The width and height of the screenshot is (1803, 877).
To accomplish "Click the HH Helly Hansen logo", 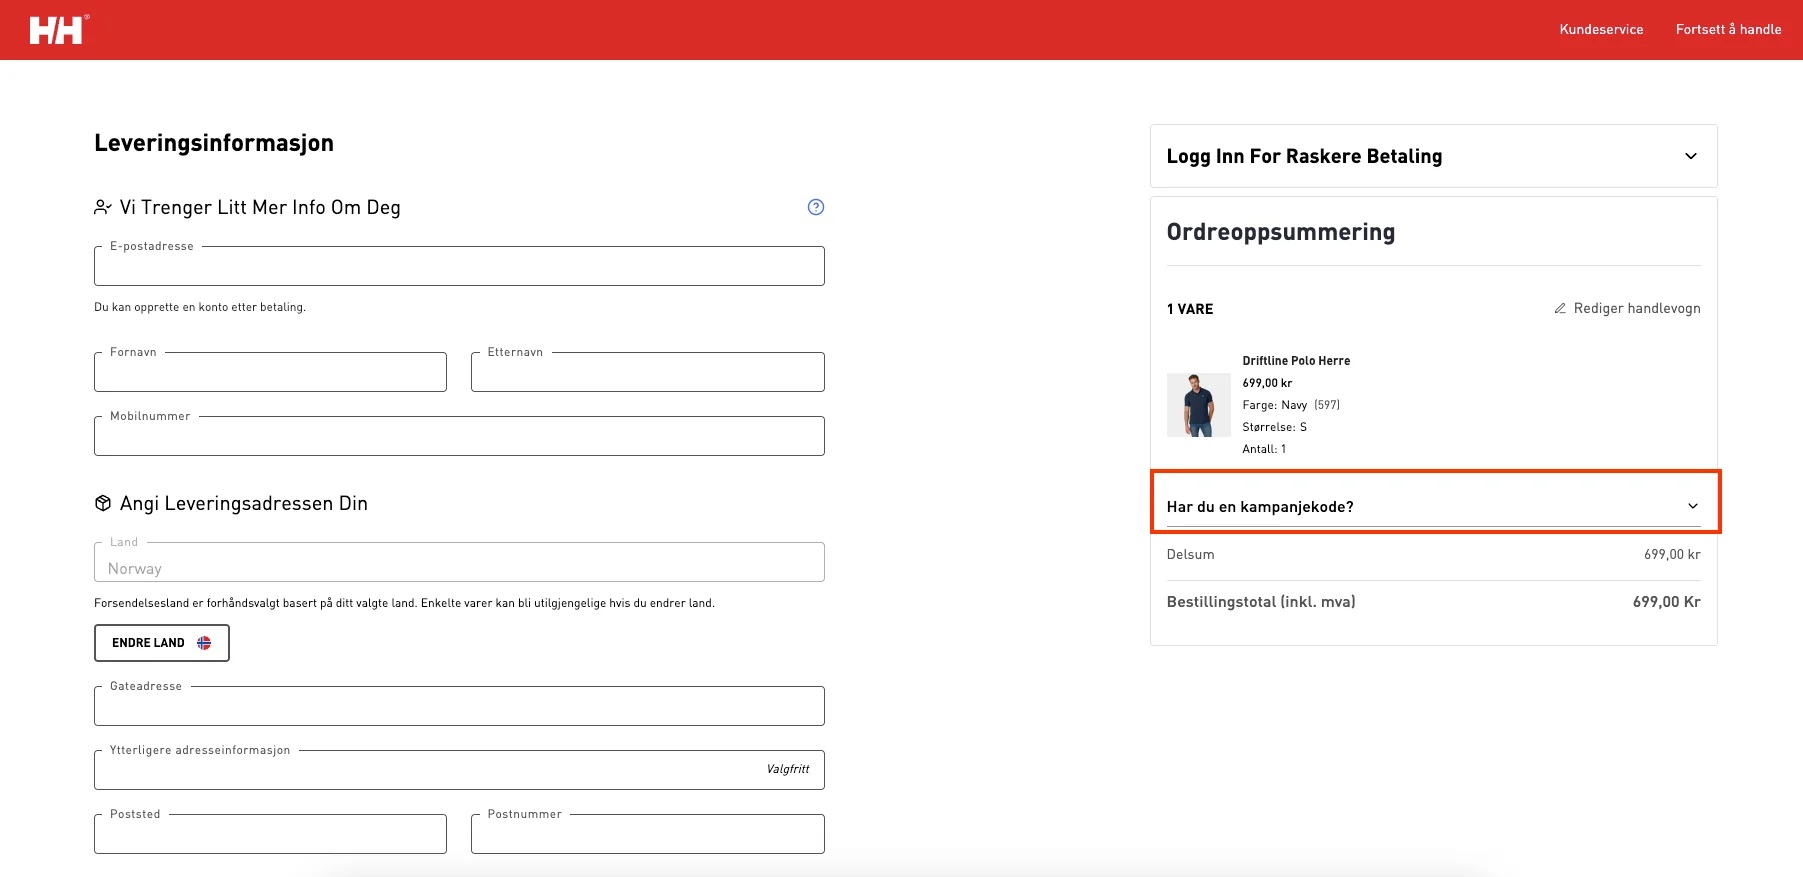I will pos(59,30).
